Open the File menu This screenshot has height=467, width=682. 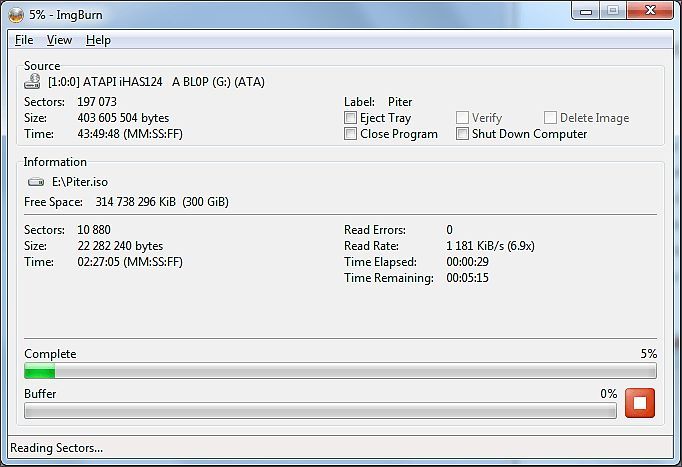pyautogui.click(x=24, y=40)
